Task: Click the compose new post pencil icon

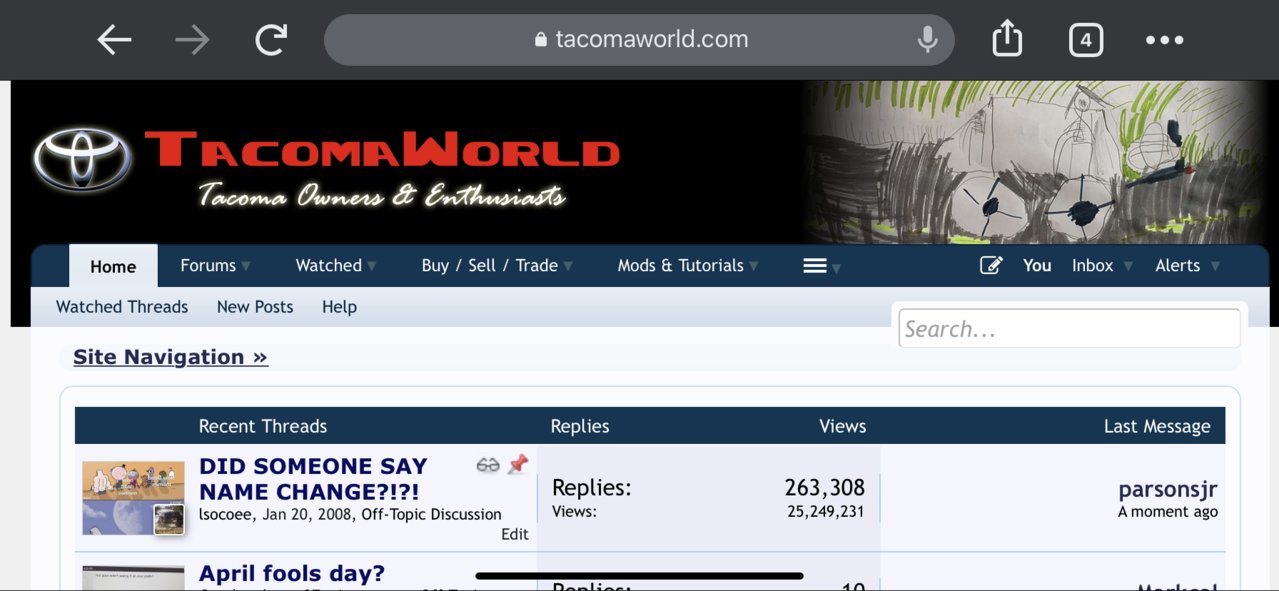Action: tap(991, 265)
